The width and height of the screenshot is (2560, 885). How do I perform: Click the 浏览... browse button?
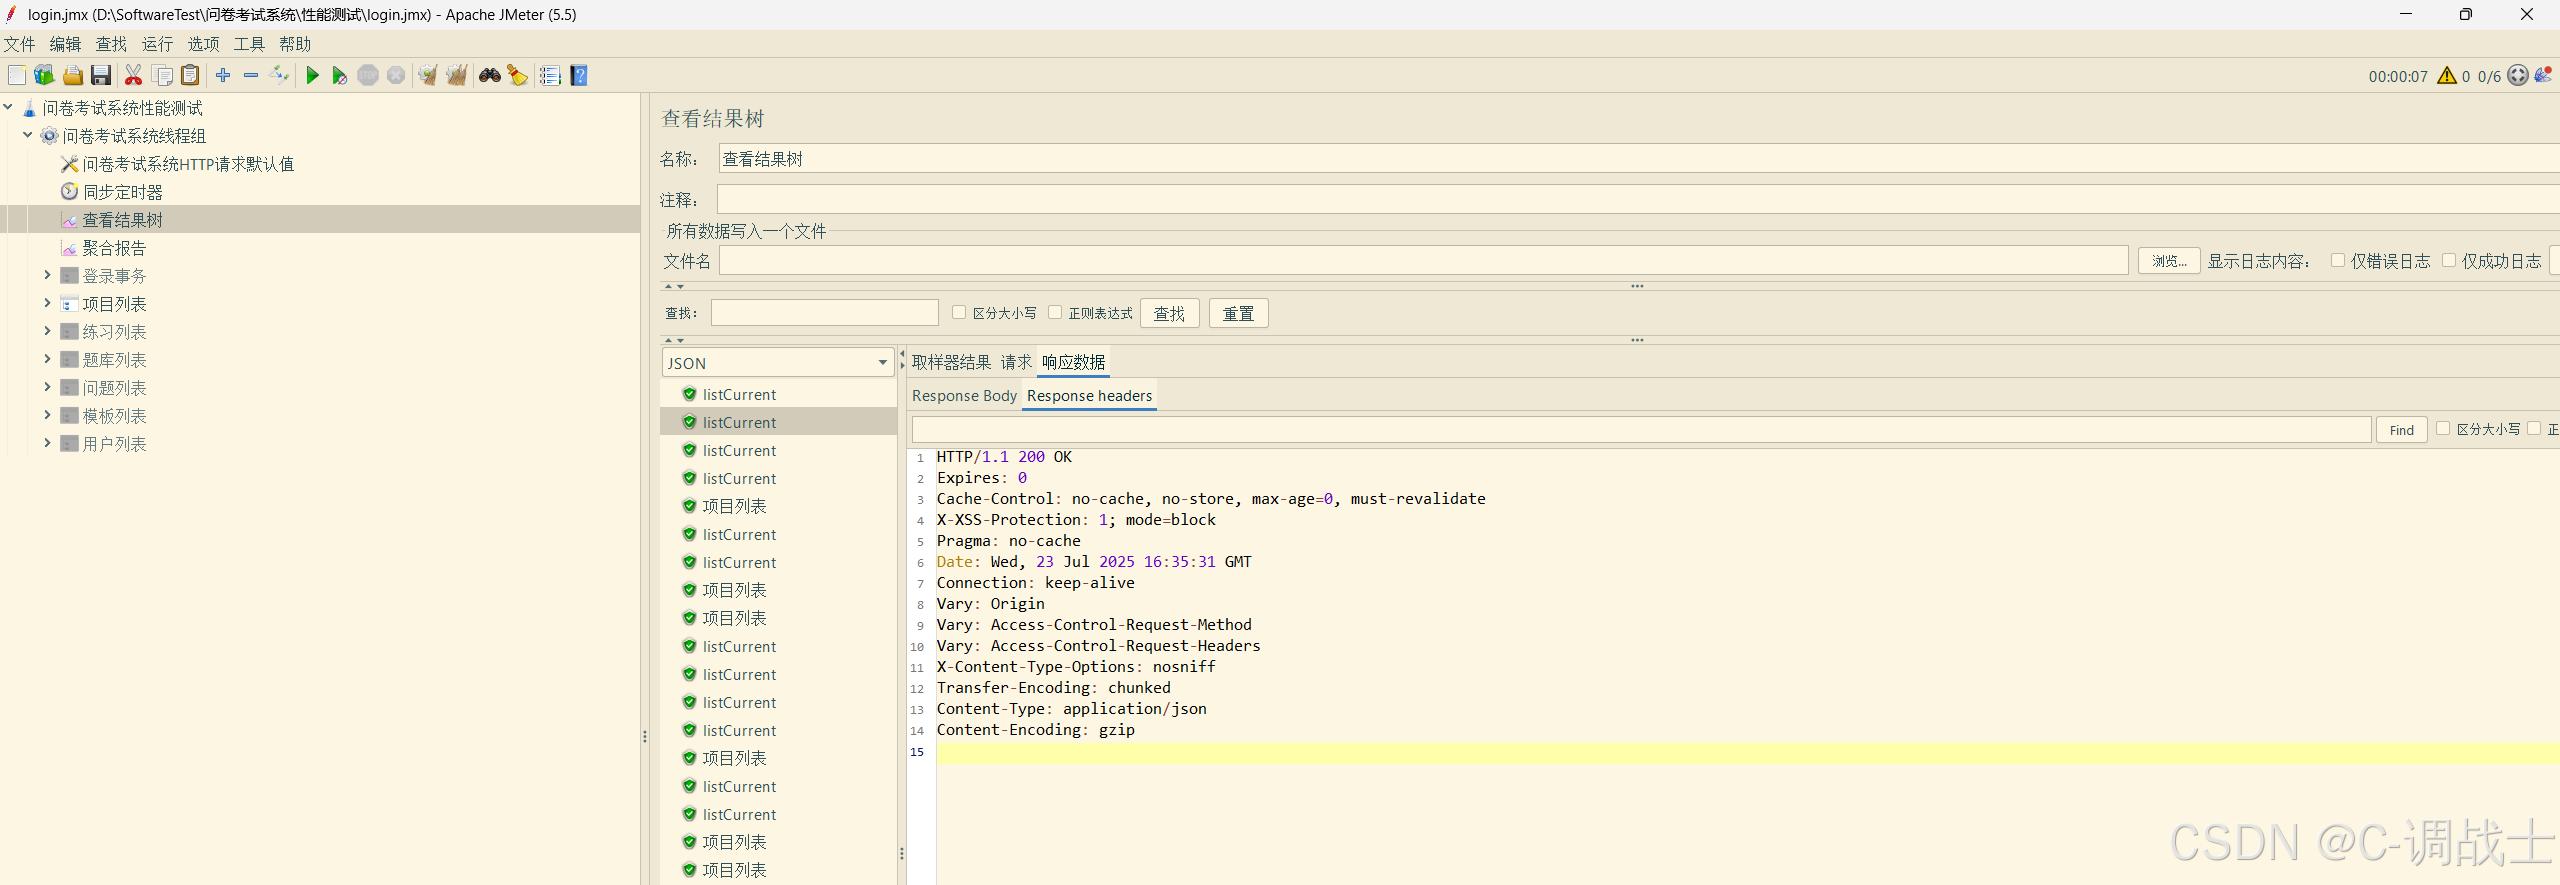click(x=2169, y=261)
